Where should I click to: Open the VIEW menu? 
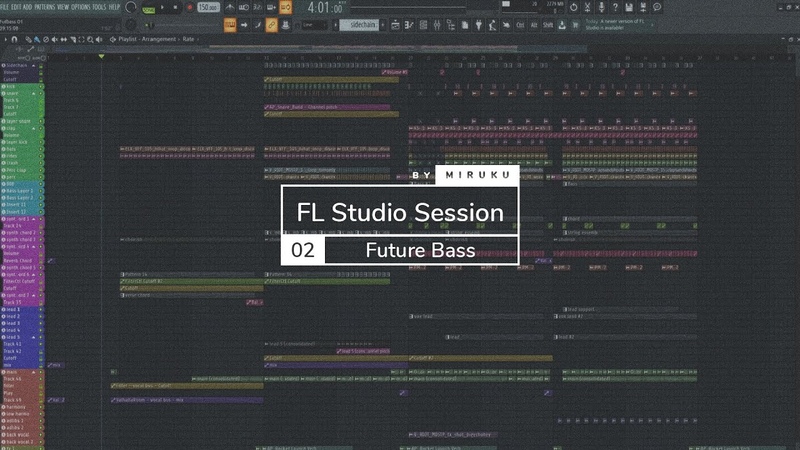63,7
